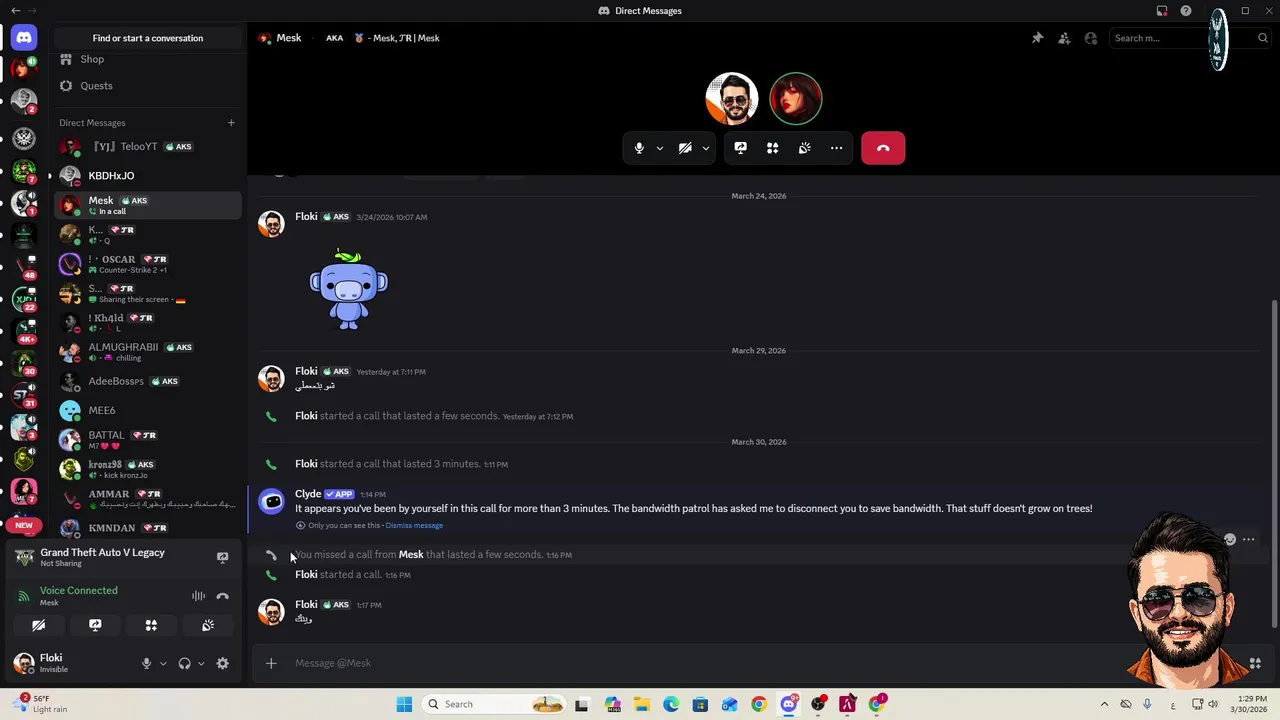Add reaction to the missed call message

point(1230,540)
